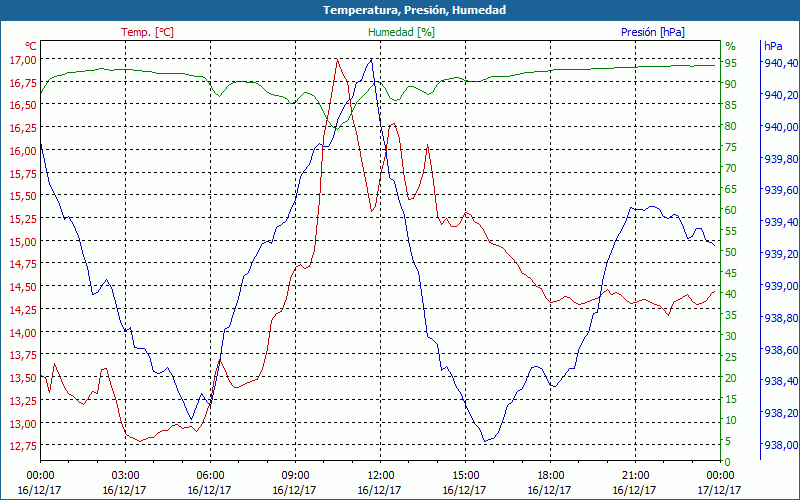Click the '15:00' time axis label

(465, 476)
